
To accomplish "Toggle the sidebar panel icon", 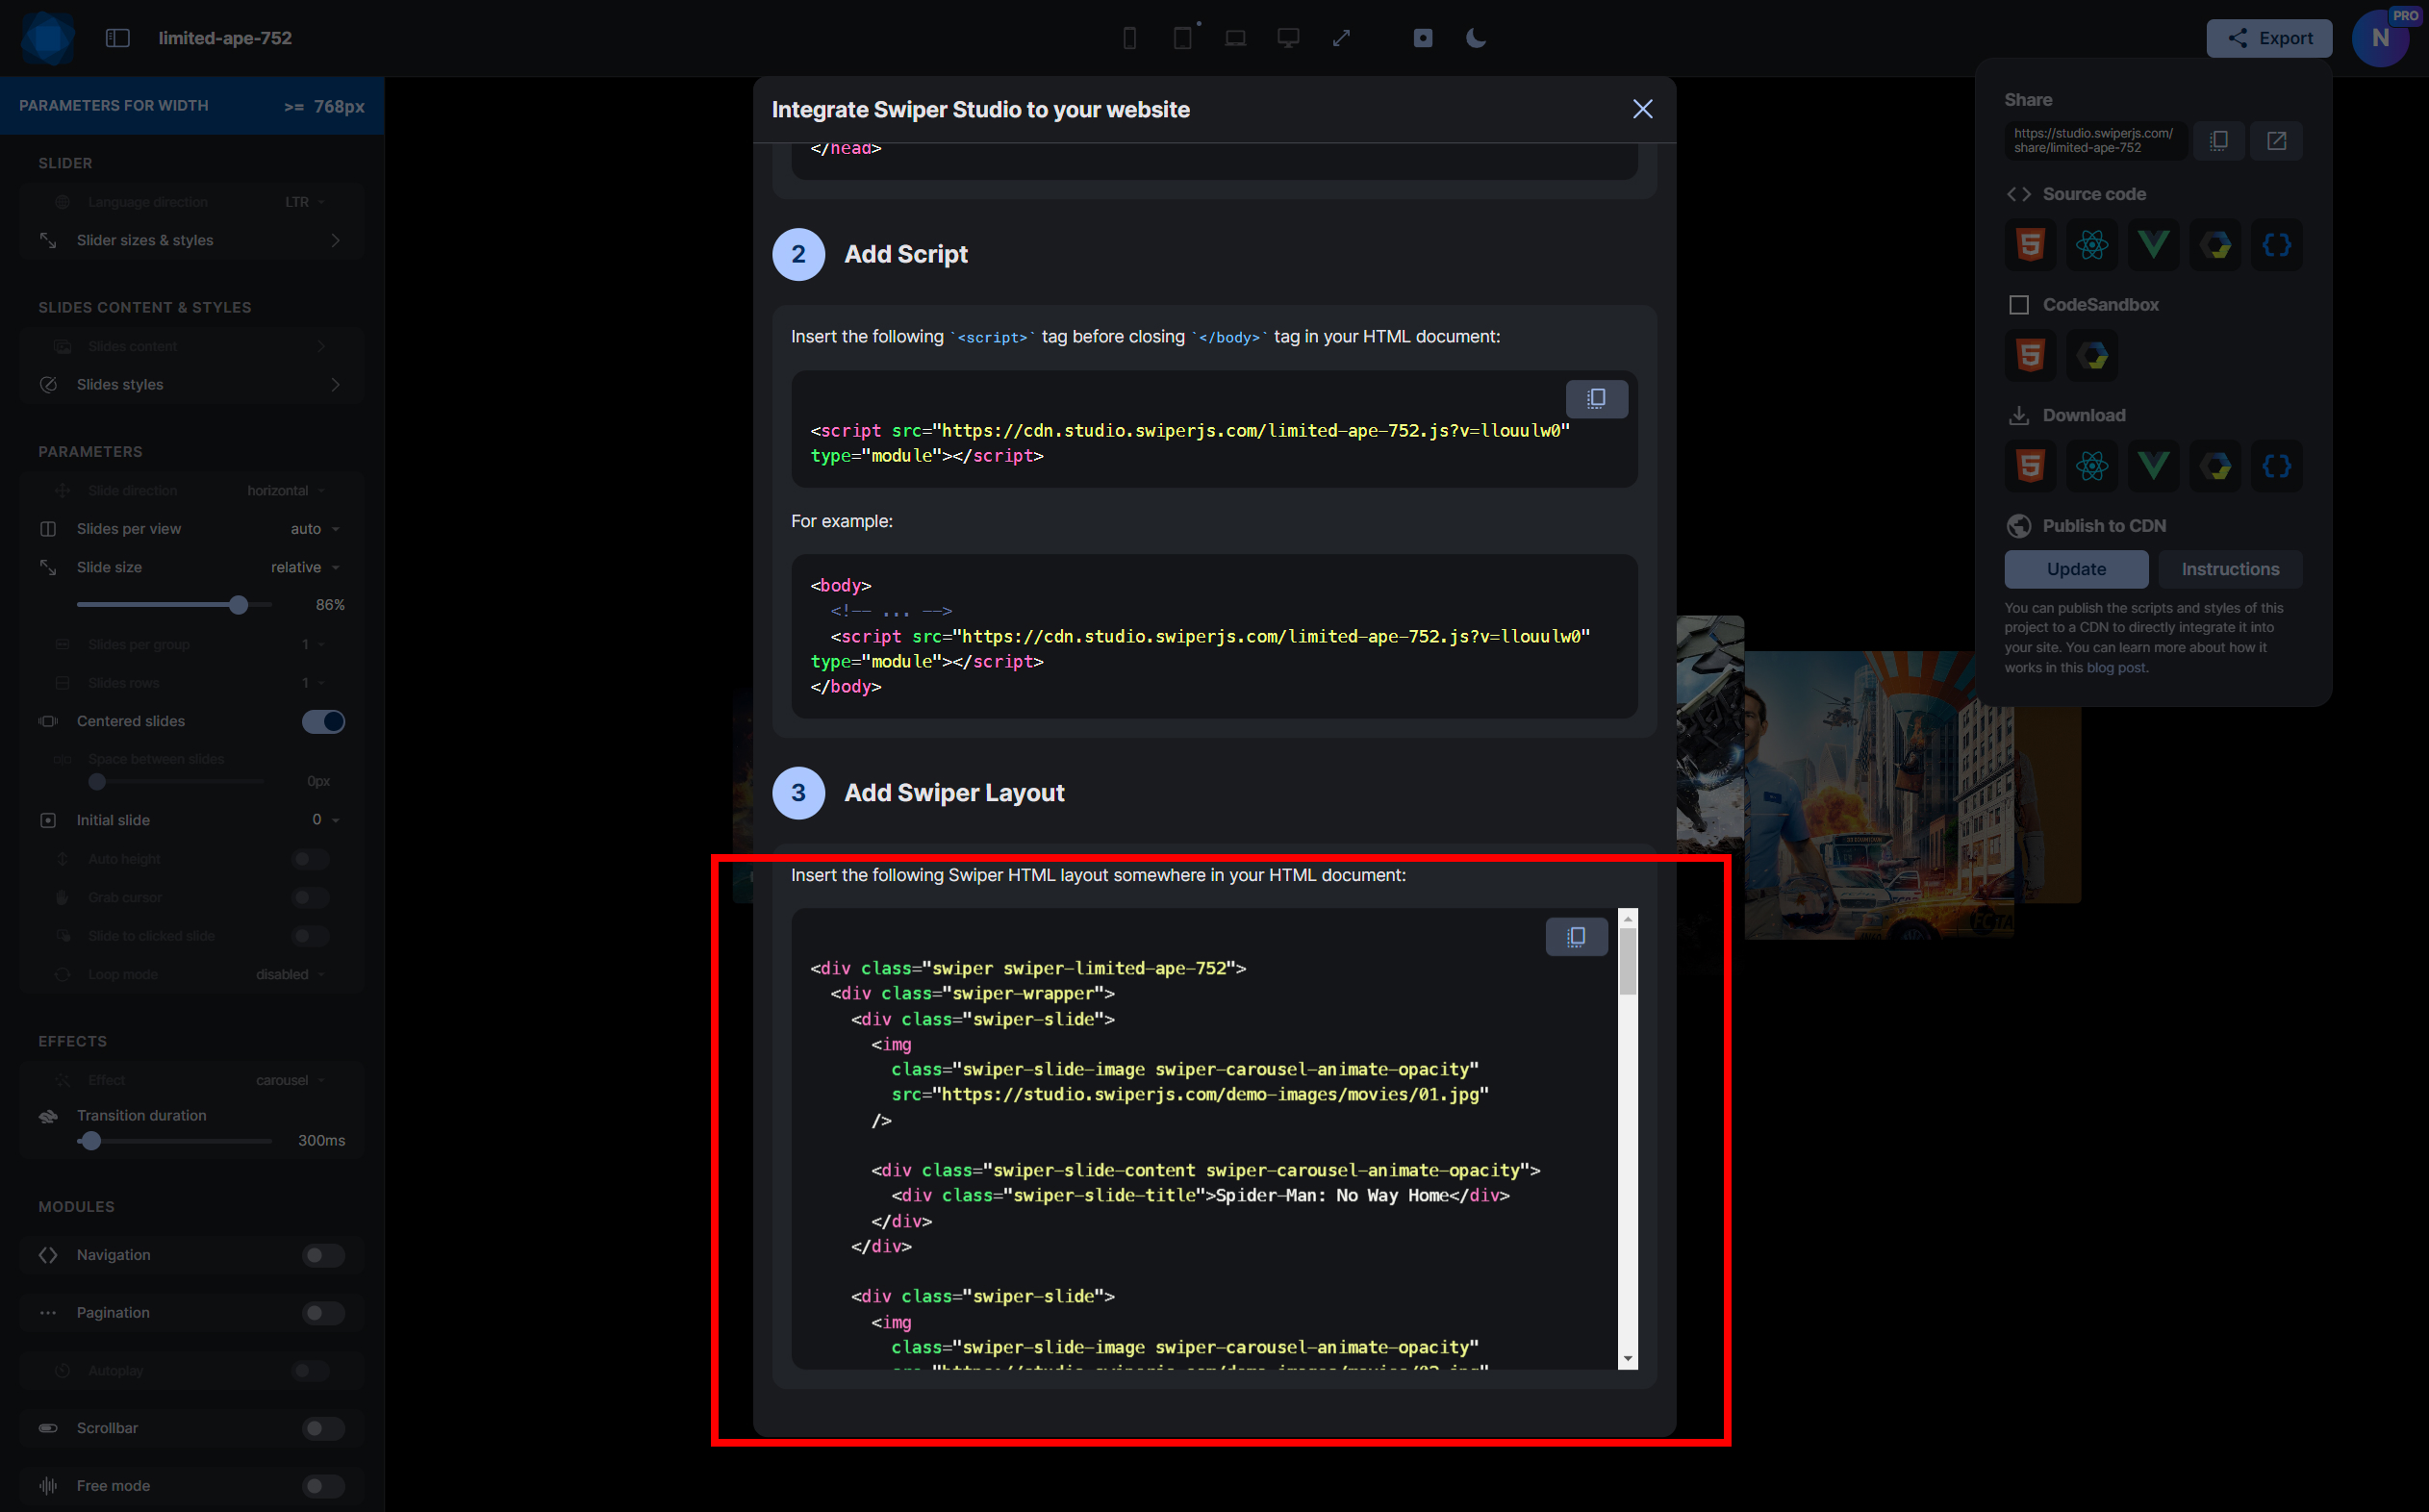I will tap(118, 38).
